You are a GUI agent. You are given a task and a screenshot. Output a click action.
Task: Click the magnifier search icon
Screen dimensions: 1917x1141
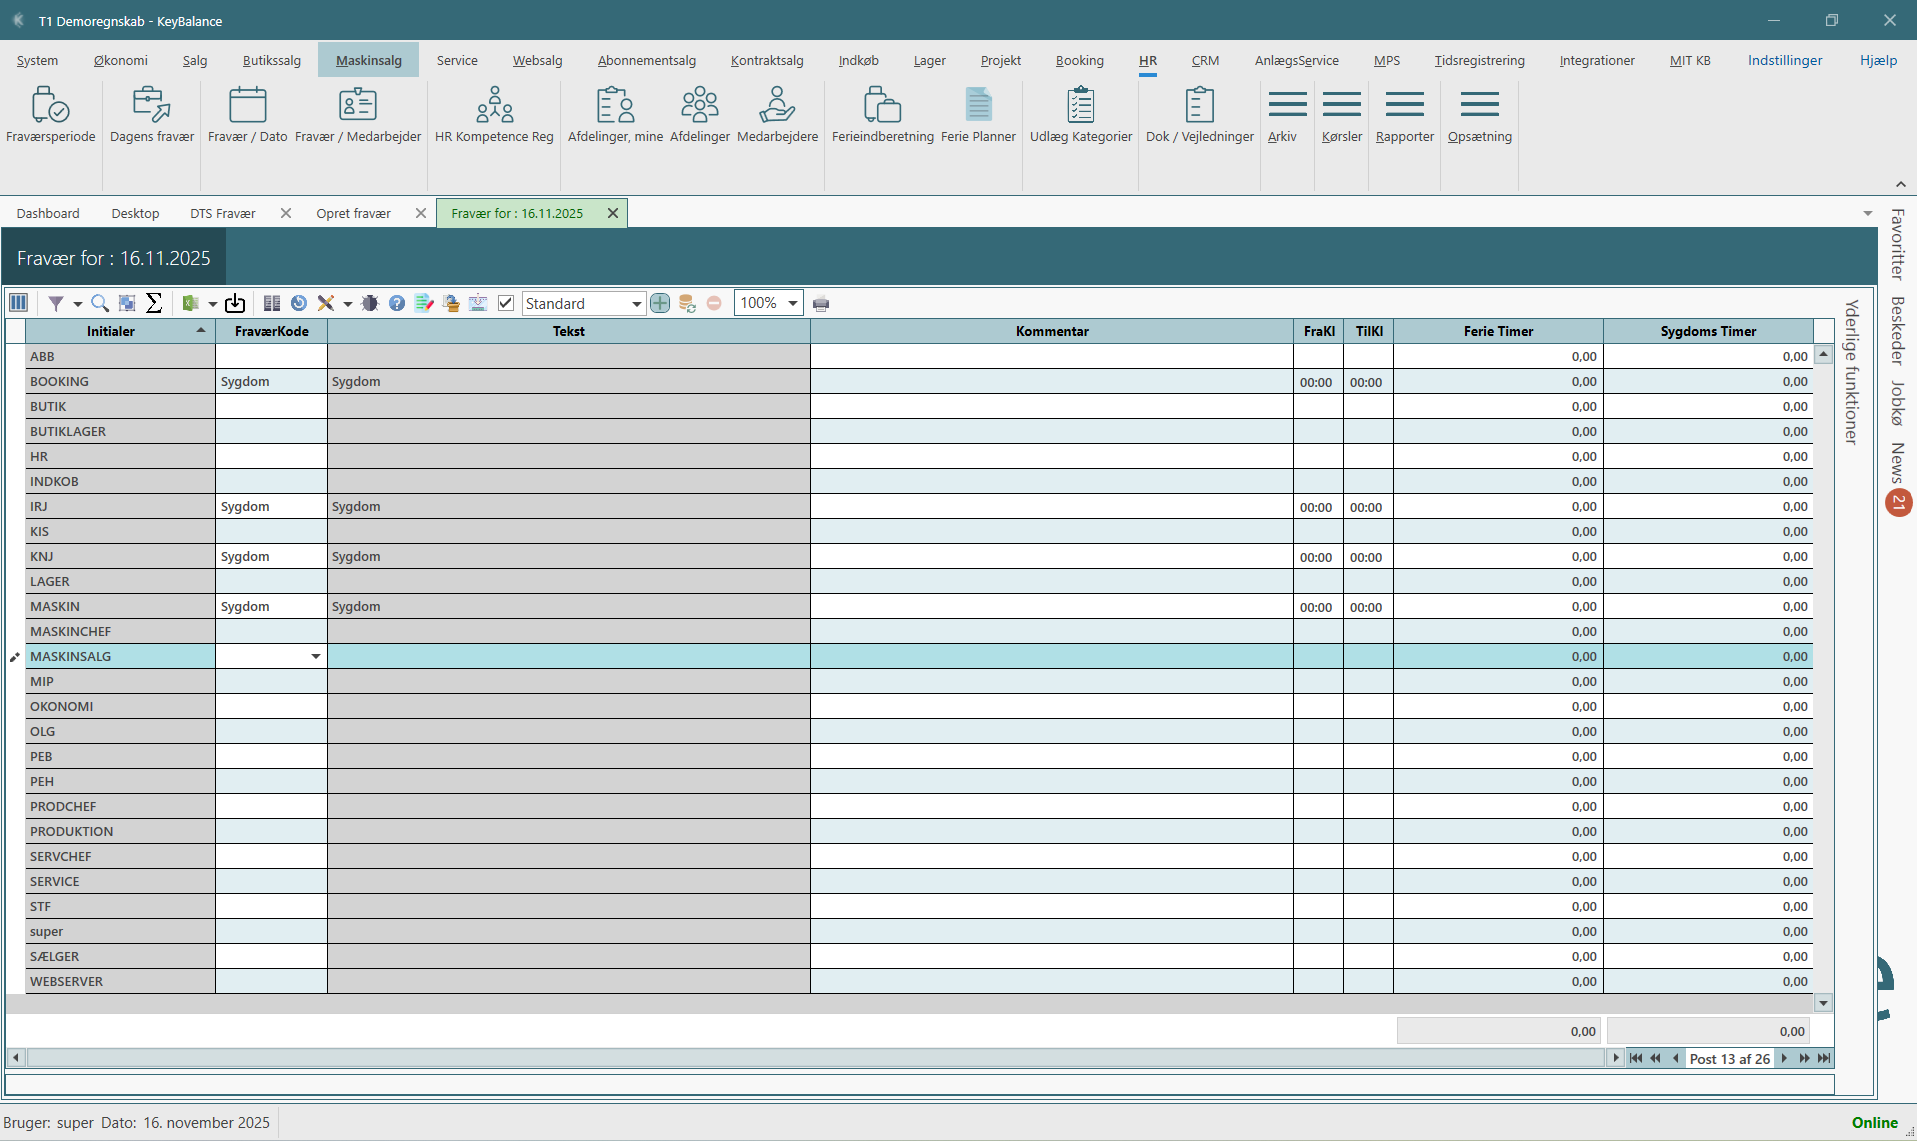99,303
